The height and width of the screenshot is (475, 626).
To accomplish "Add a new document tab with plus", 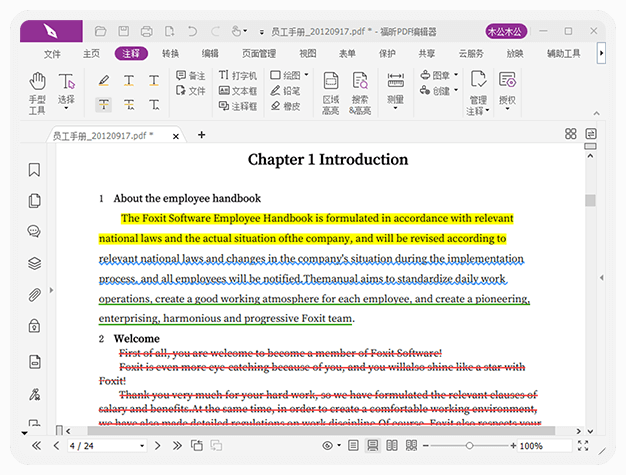I will click(x=202, y=135).
